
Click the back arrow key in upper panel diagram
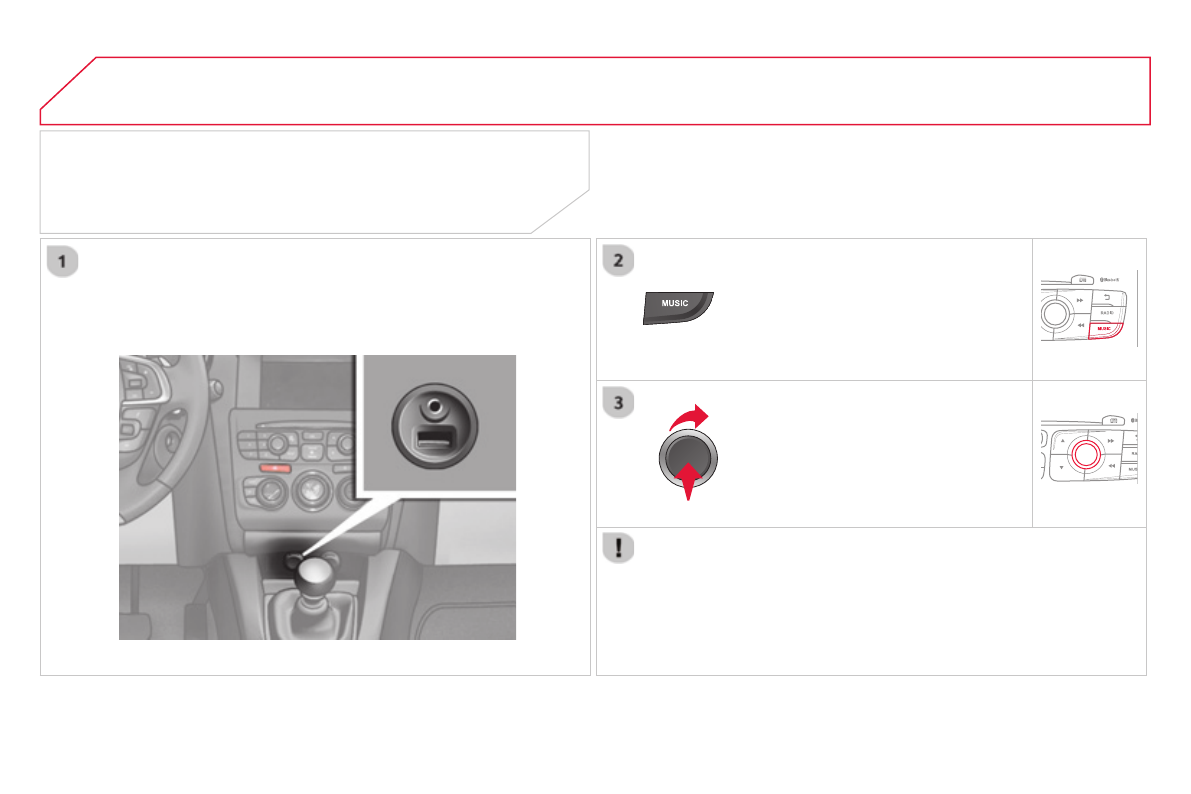click(x=1107, y=297)
